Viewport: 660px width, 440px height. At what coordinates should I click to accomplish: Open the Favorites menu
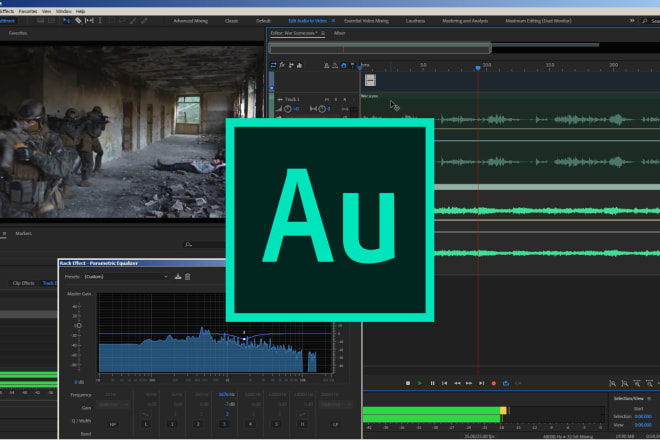coord(28,11)
